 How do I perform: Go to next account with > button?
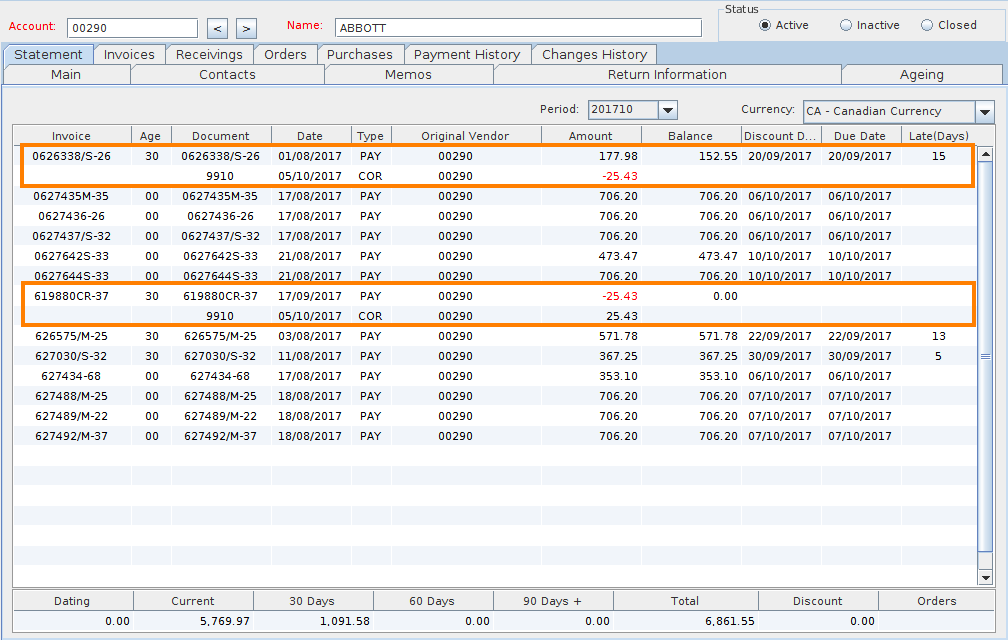tap(246, 28)
